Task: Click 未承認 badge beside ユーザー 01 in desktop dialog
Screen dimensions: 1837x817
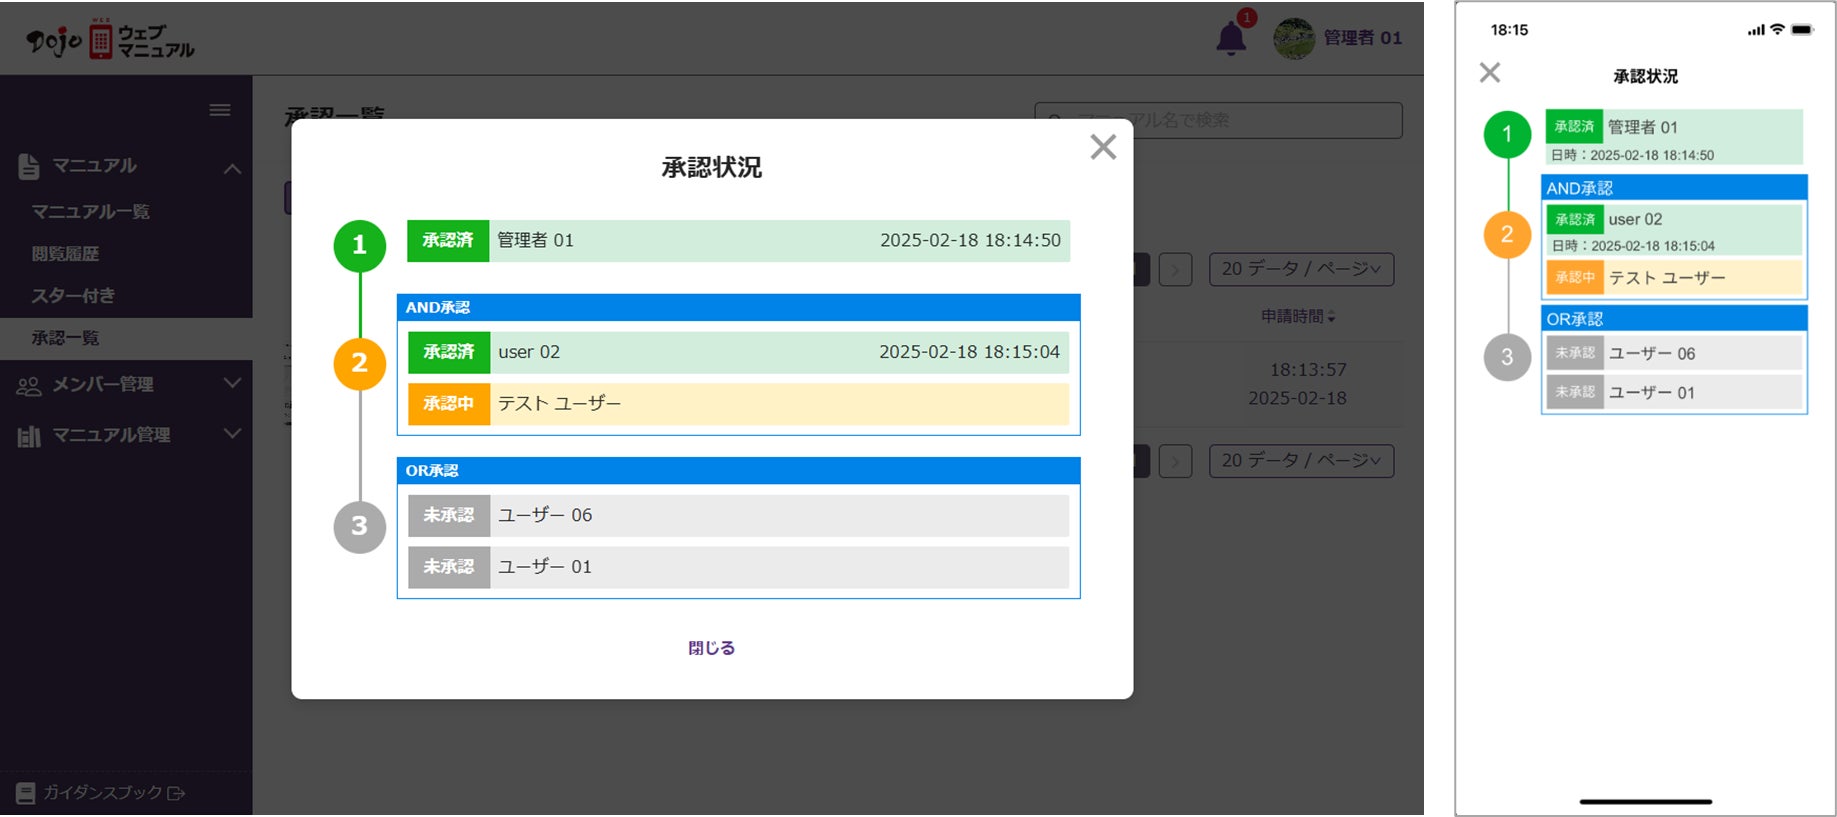Action: tap(449, 567)
